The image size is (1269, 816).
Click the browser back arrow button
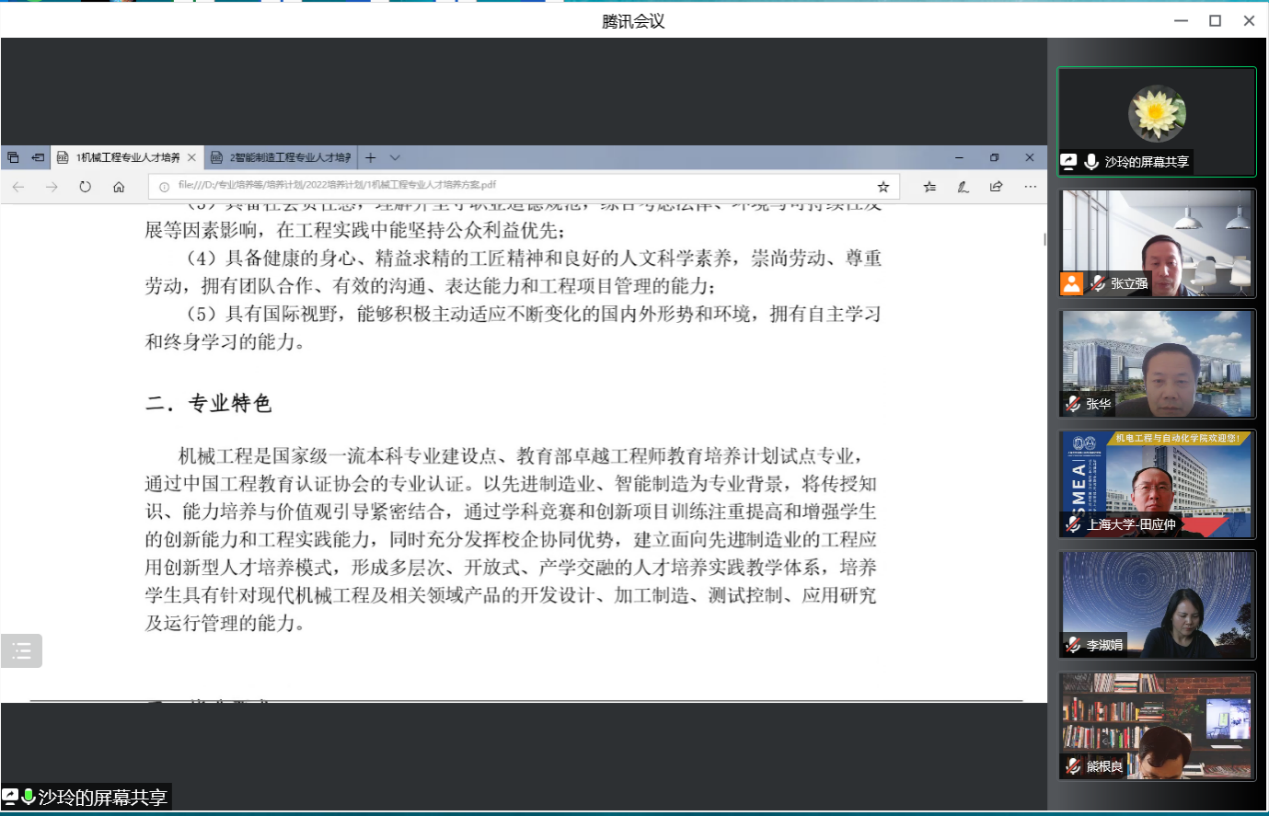click(18, 187)
